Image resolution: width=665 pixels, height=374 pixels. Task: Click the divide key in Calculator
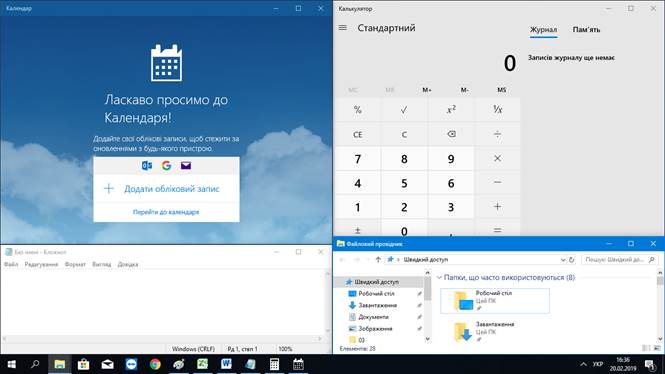(x=497, y=134)
